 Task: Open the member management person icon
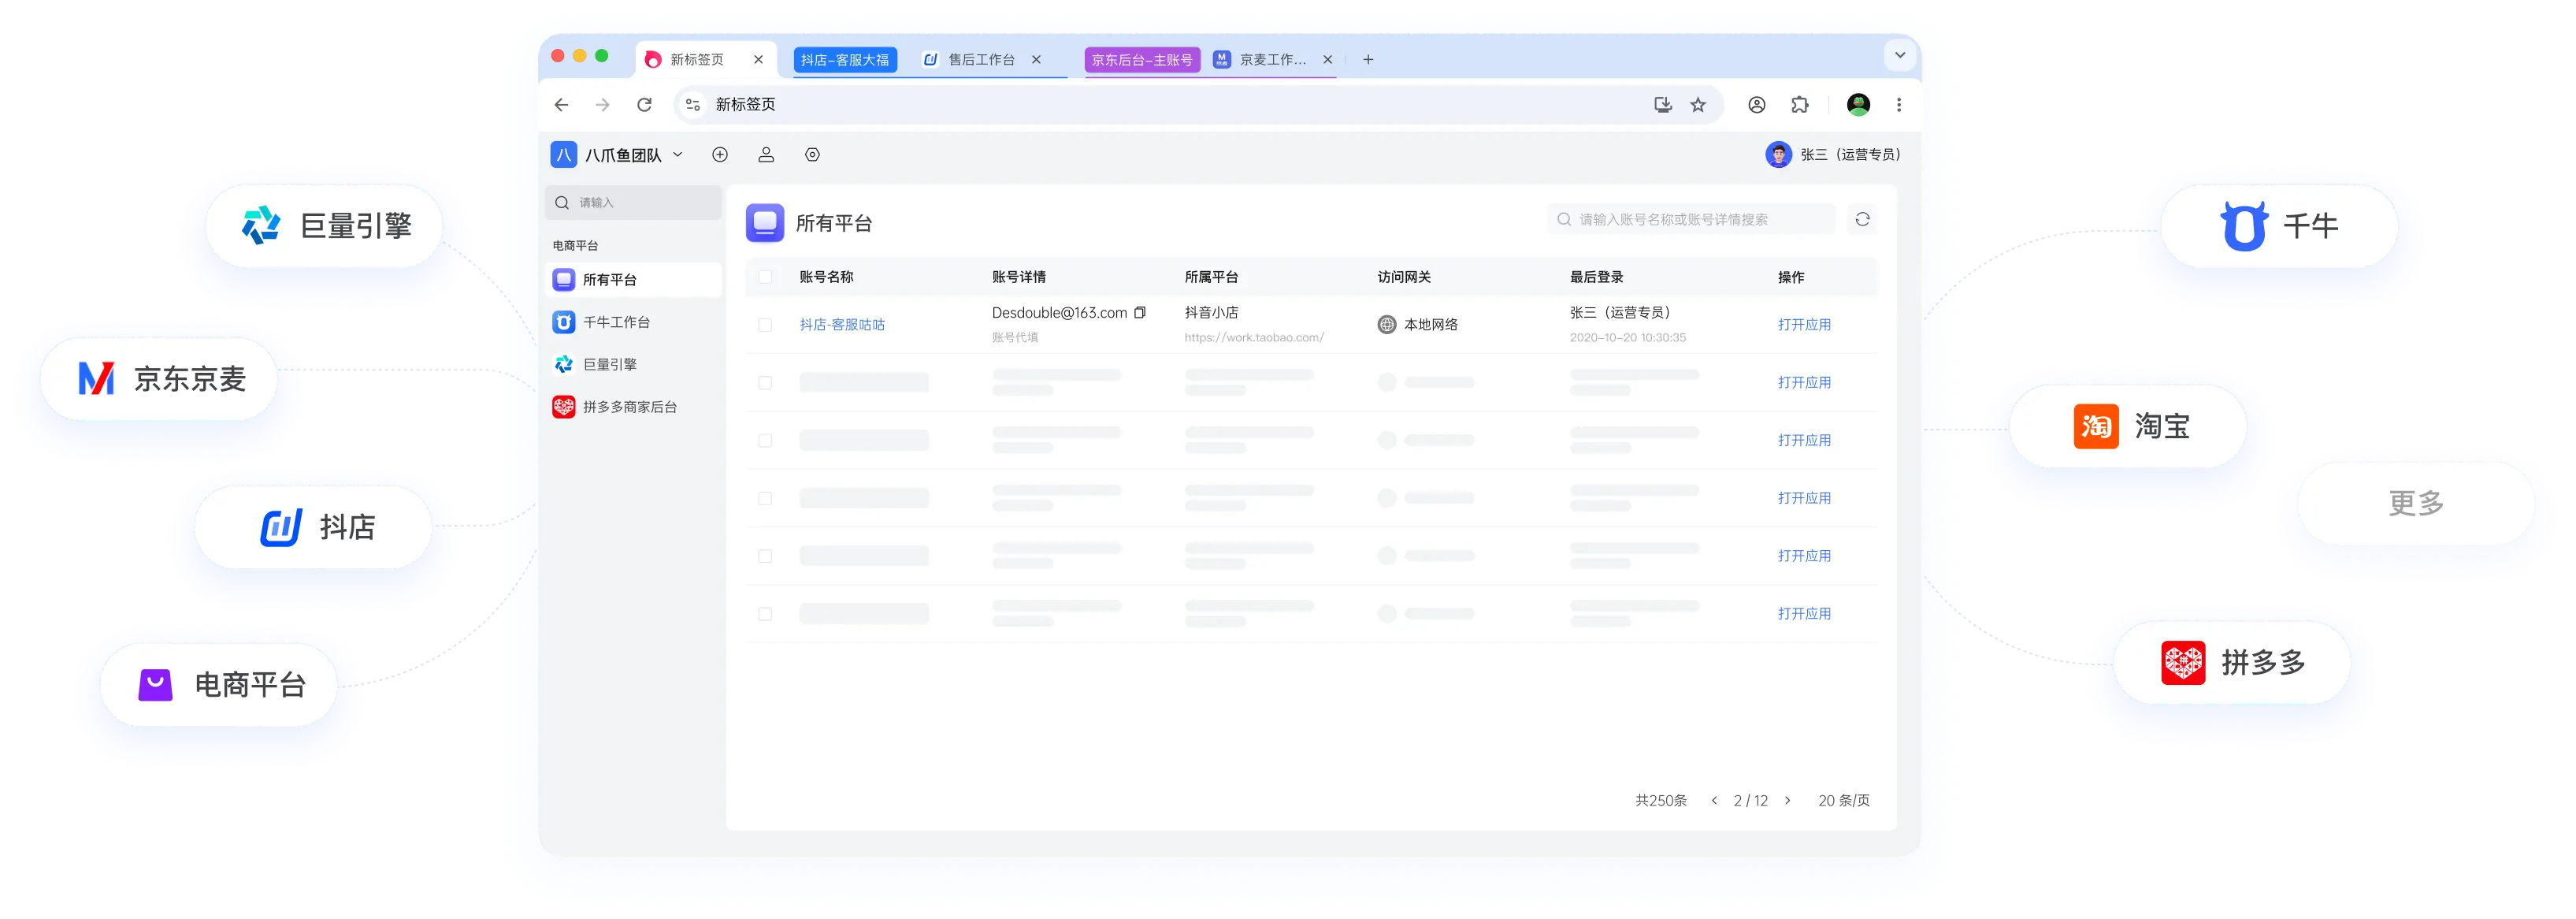point(766,155)
